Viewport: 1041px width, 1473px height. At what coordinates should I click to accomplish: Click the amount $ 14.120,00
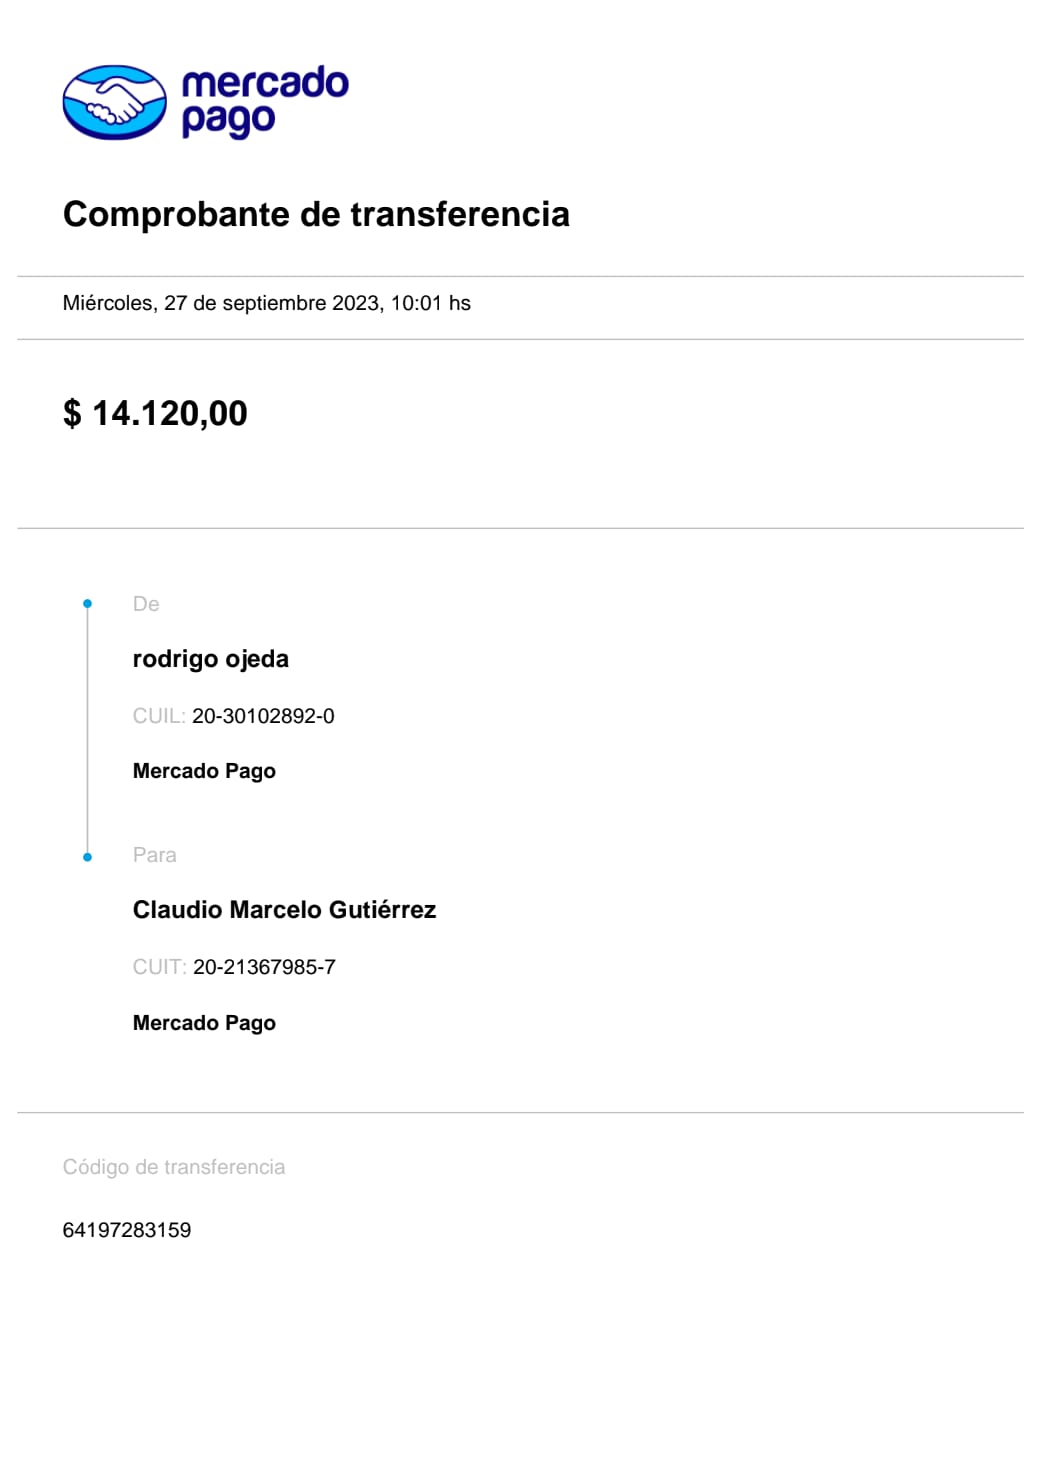[155, 413]
